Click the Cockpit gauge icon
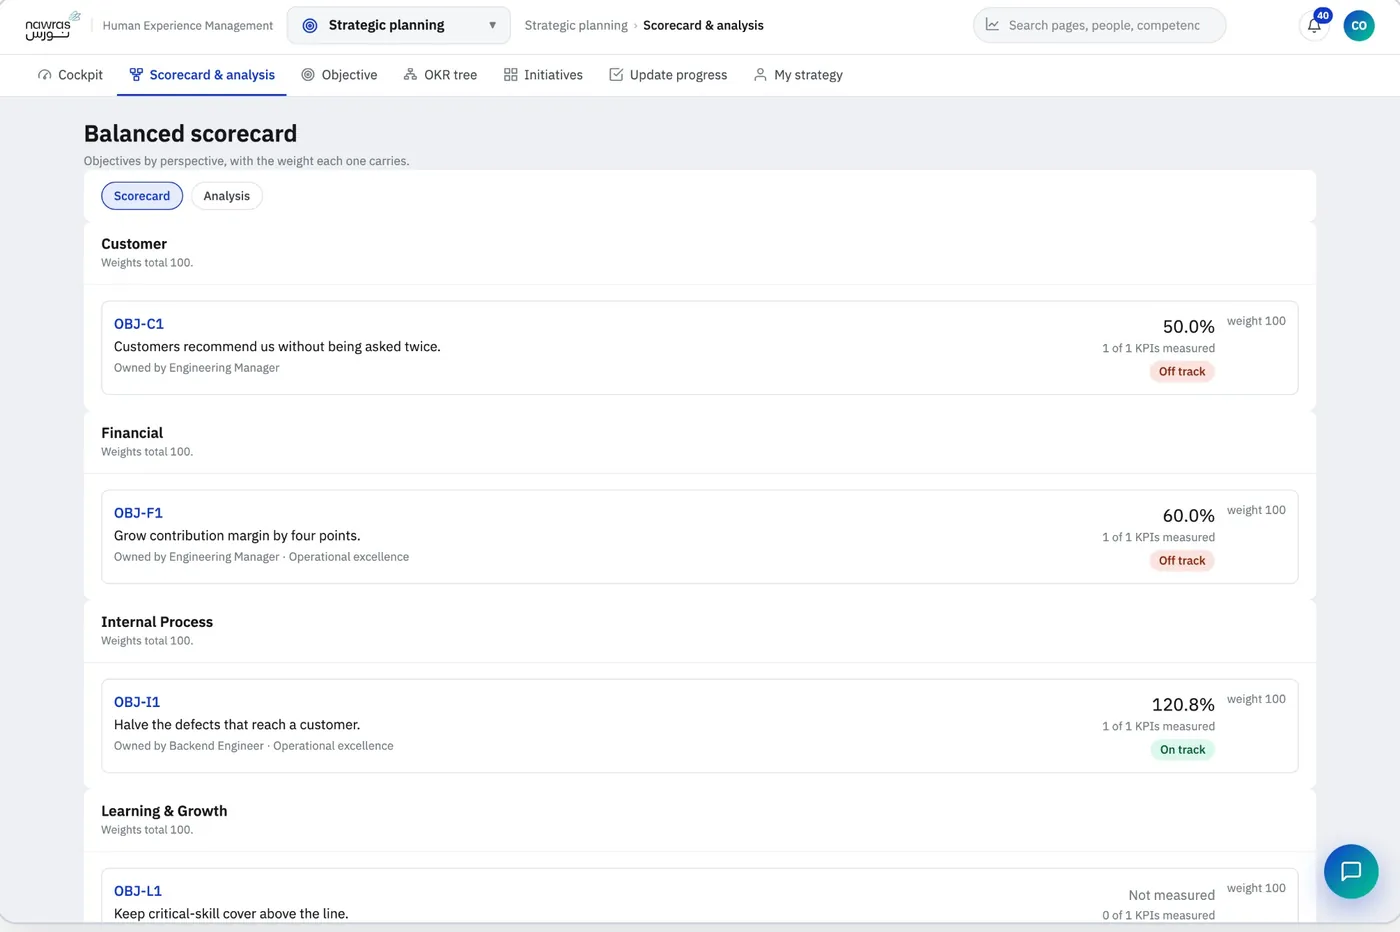Viewport: 1400px width, 932px height. coord(44,75)
